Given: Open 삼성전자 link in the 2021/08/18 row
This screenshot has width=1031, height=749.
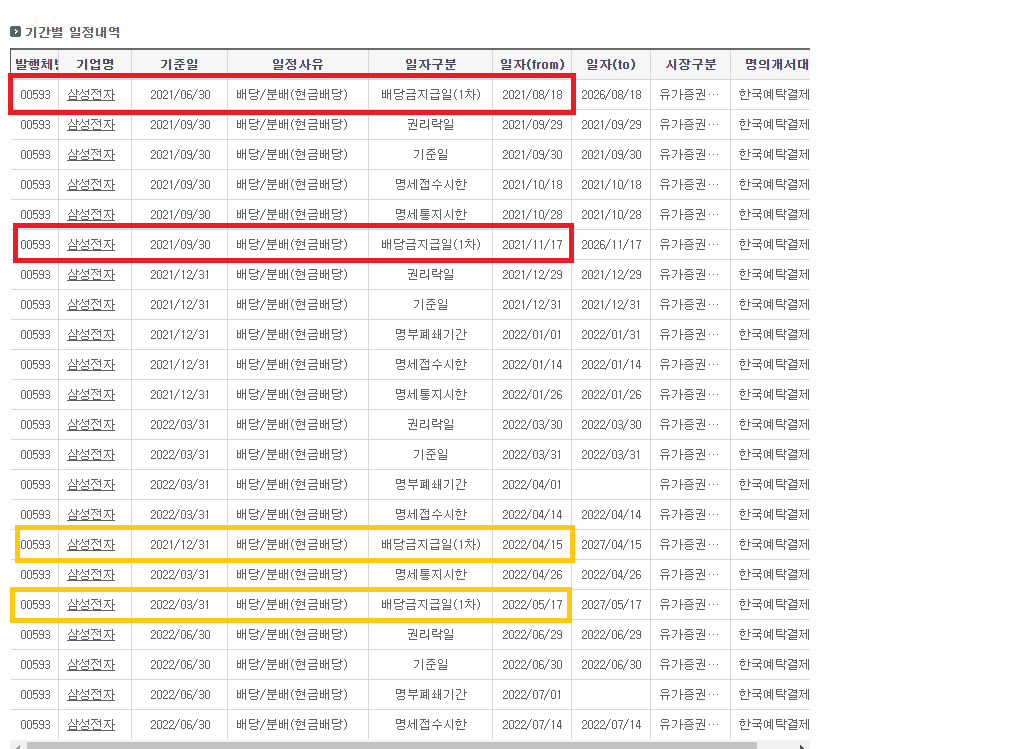Looking at the screenshot, I should 91,95.
